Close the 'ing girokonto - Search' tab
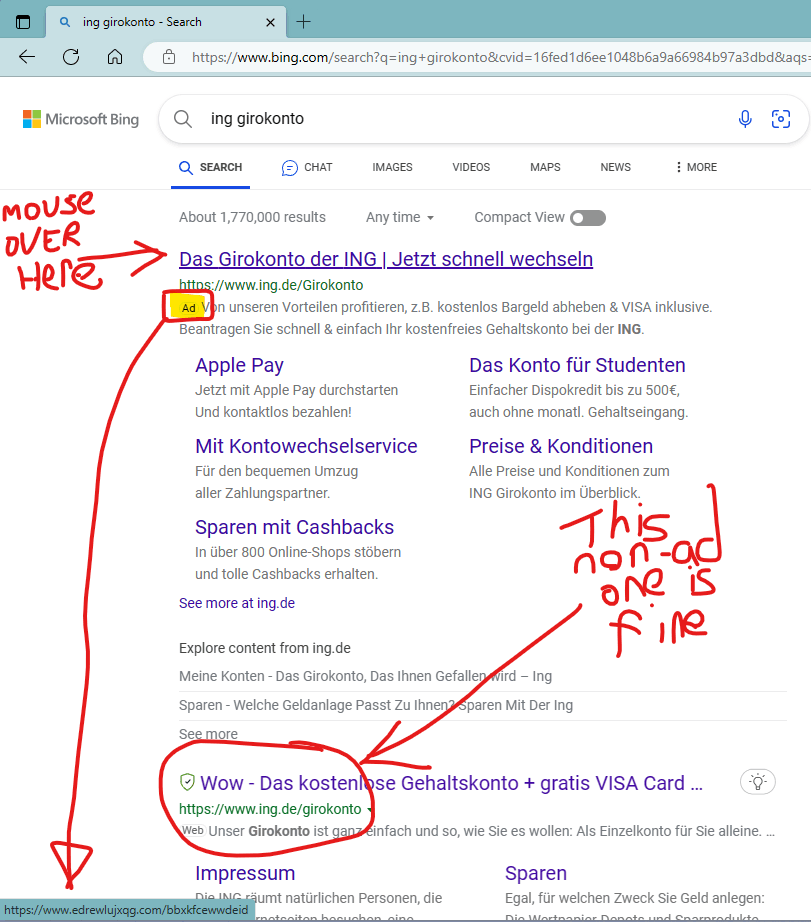The width and height of the screenshot is (811, 922). (271, 22)
